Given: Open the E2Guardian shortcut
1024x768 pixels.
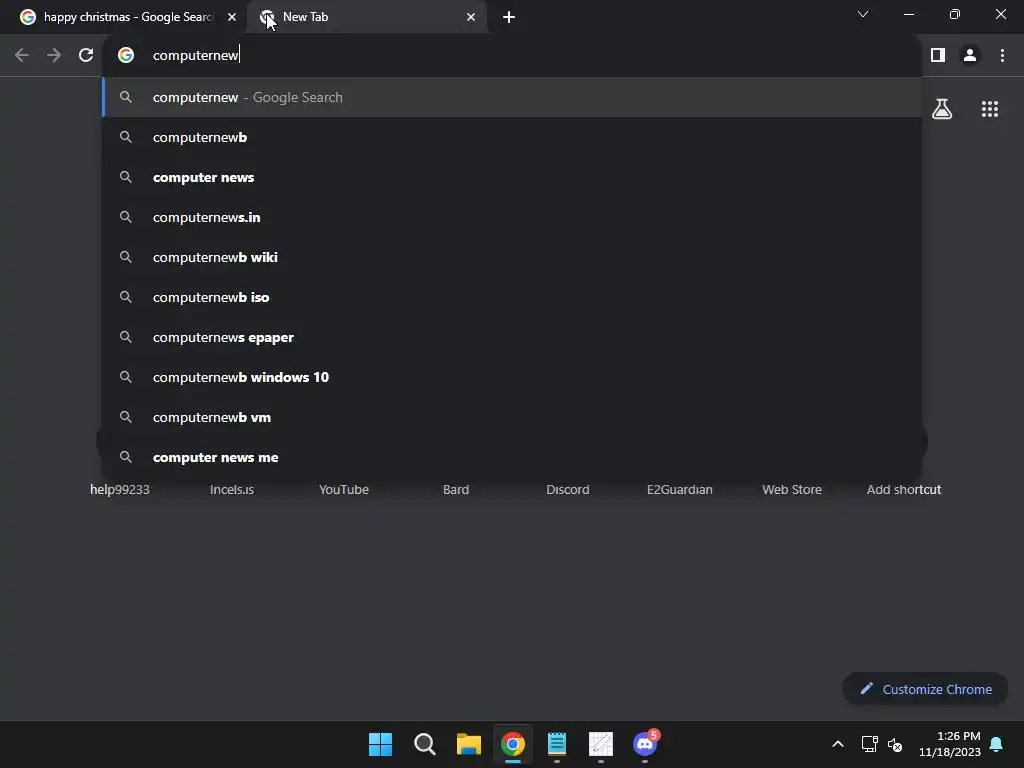Looking at the screenshot, I should coord(680,489).
